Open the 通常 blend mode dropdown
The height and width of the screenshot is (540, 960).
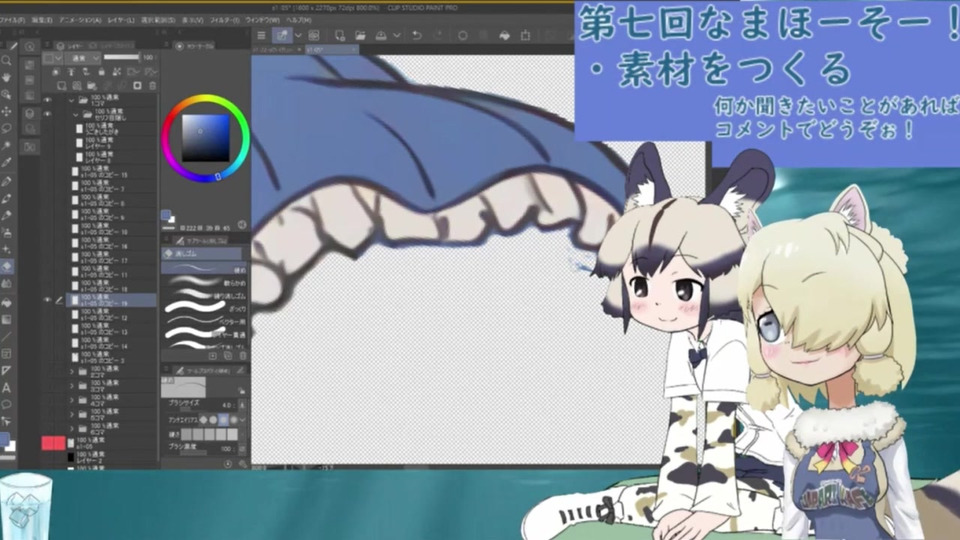point(84,58)
